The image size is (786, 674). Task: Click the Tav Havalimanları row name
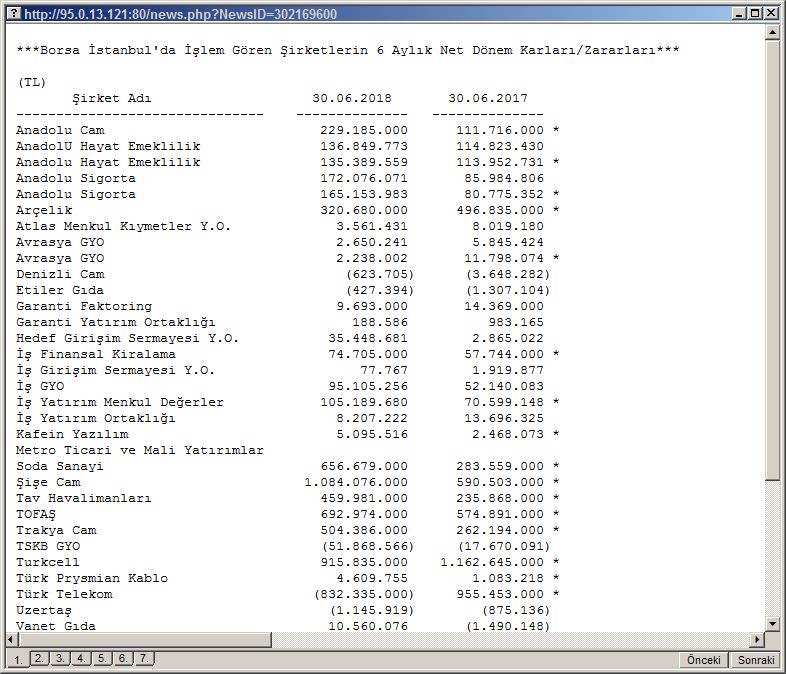coord(84,499)
